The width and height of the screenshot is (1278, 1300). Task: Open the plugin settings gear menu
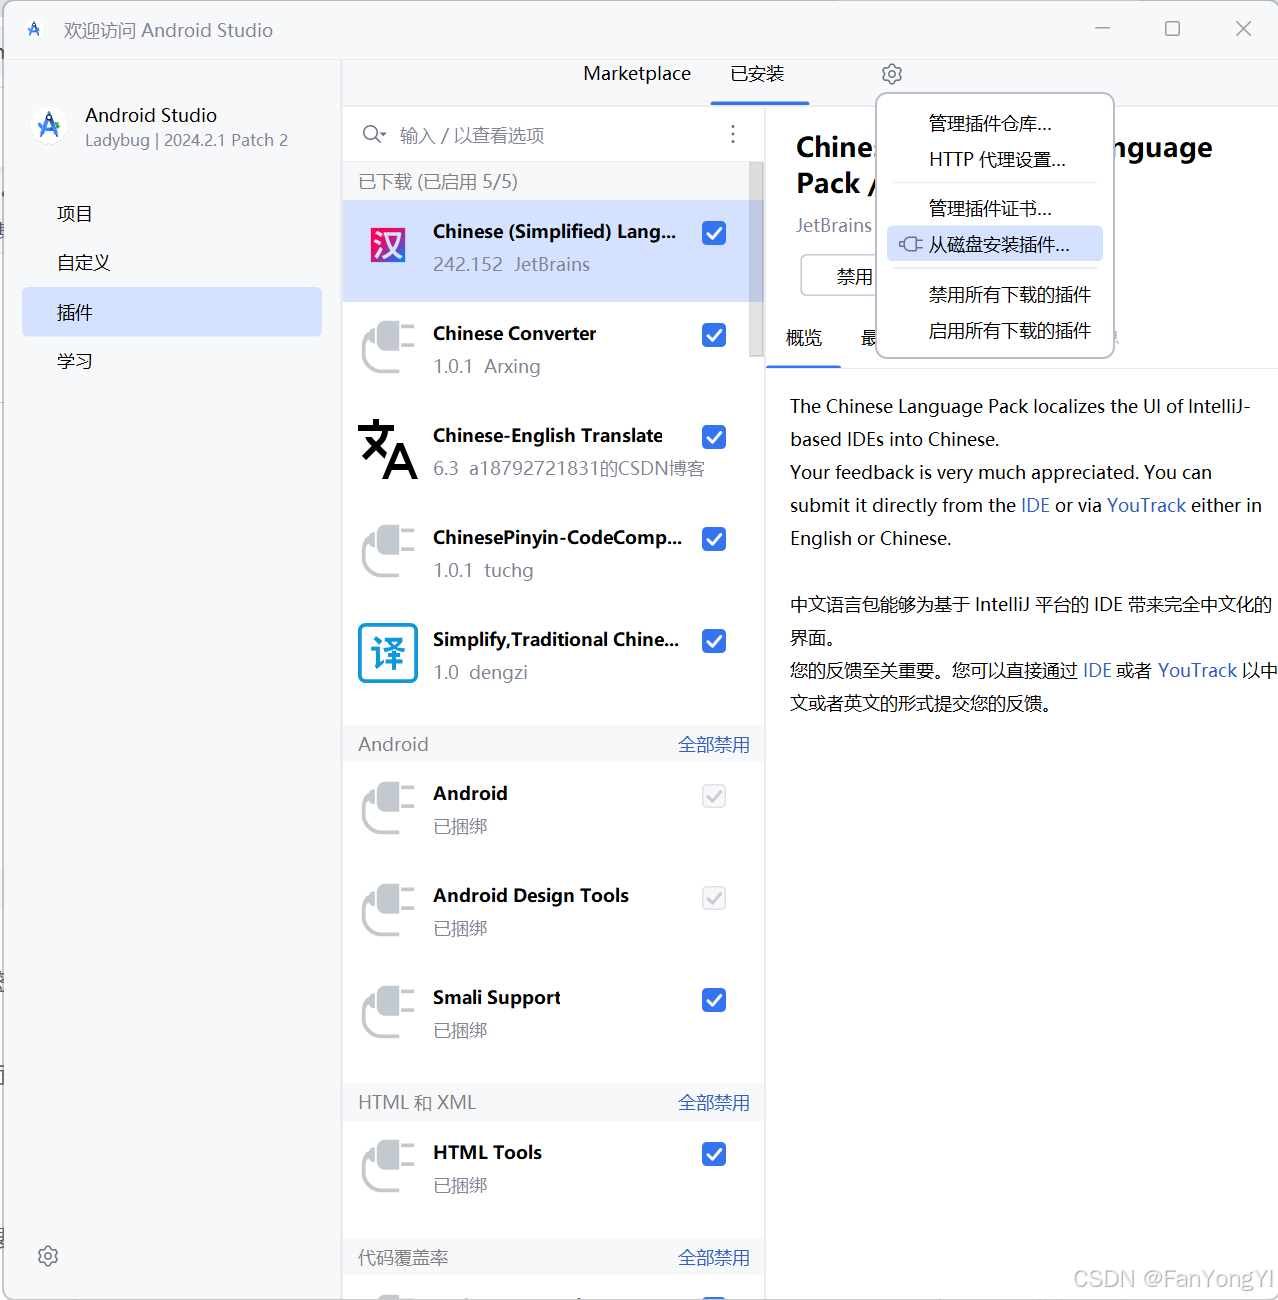tap(892, 74)
